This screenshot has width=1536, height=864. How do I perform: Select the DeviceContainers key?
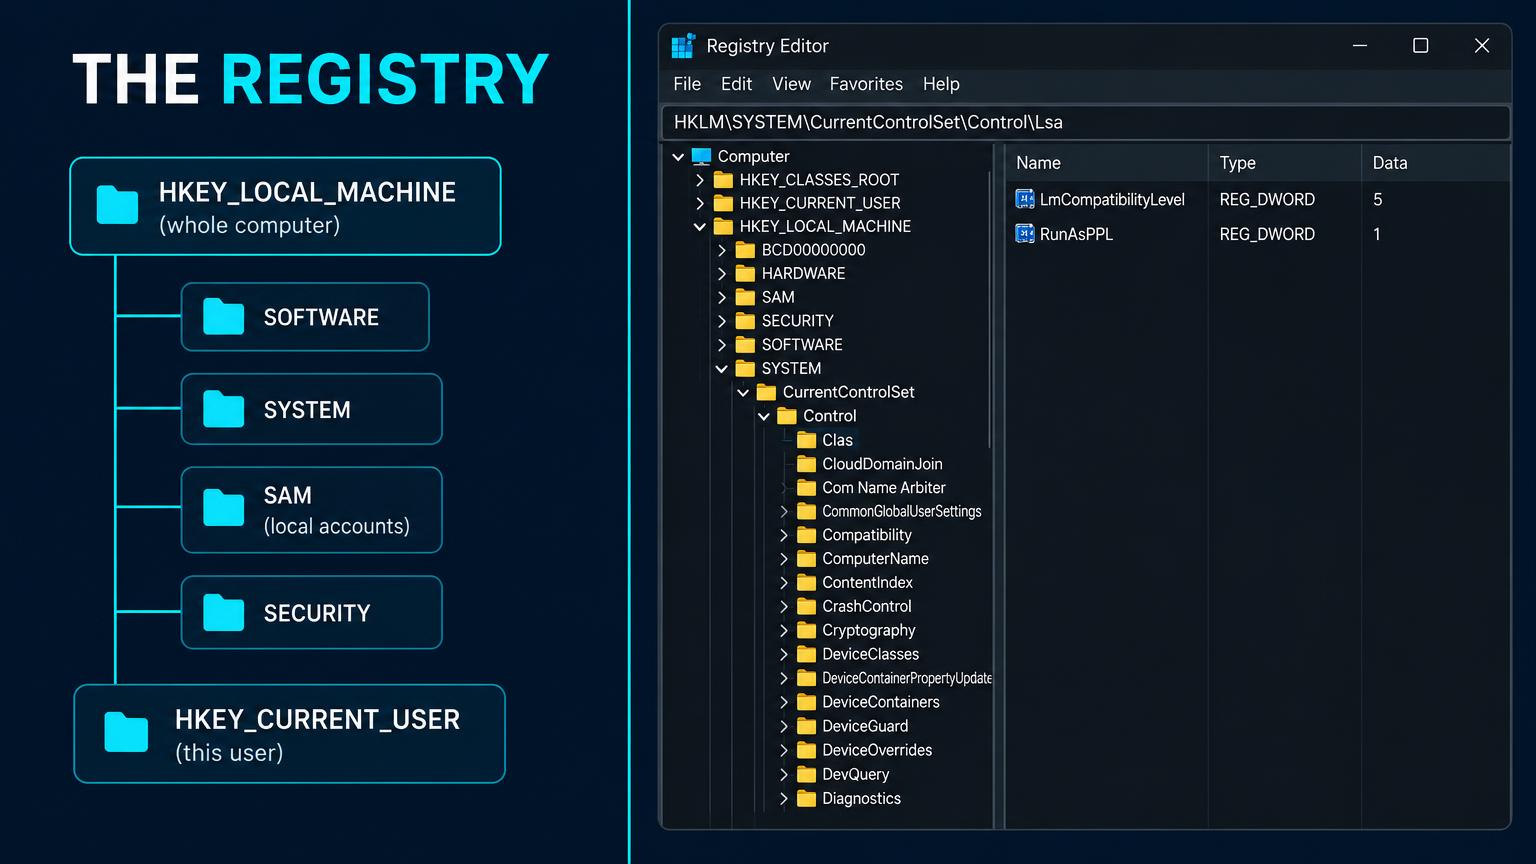[881, 702]
